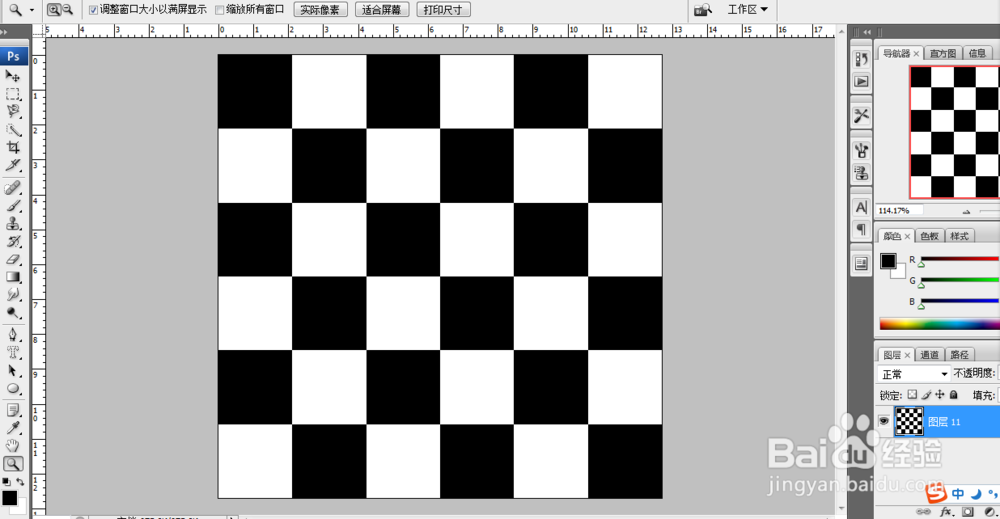The height and width of the screenshot is (519, 1000).
Task: Click the Photoshop Ps logo
Action: [13, 56]
